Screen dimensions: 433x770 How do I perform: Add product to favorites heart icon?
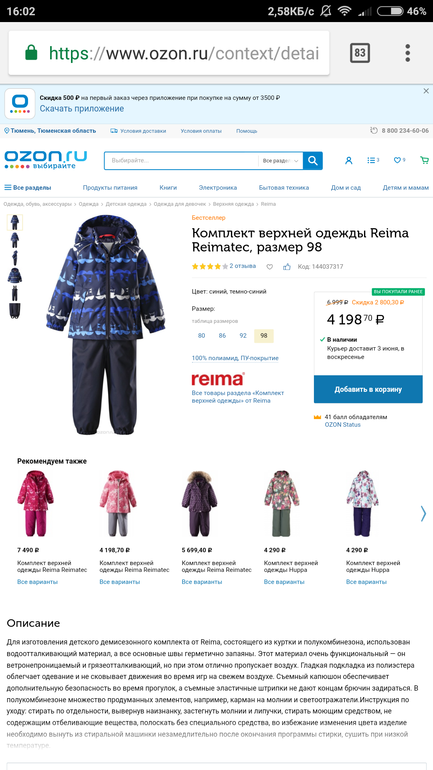tap(270, 267)
